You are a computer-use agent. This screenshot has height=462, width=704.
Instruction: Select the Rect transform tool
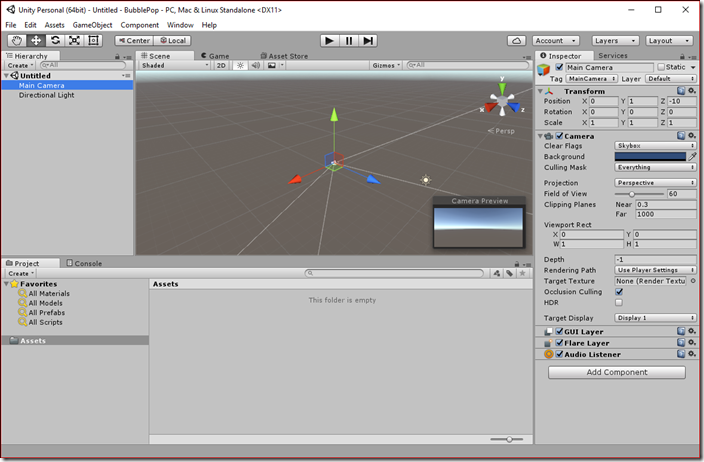coord(93,40)
